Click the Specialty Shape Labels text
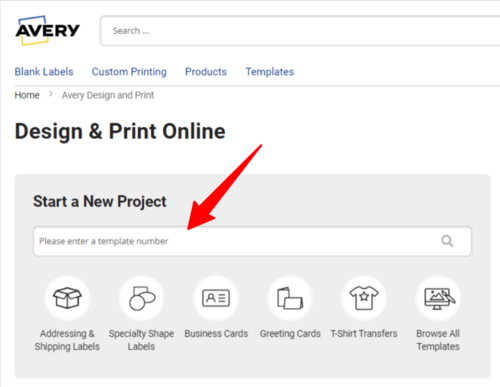The height and width of the screenshot is (387, 500). 141,340
